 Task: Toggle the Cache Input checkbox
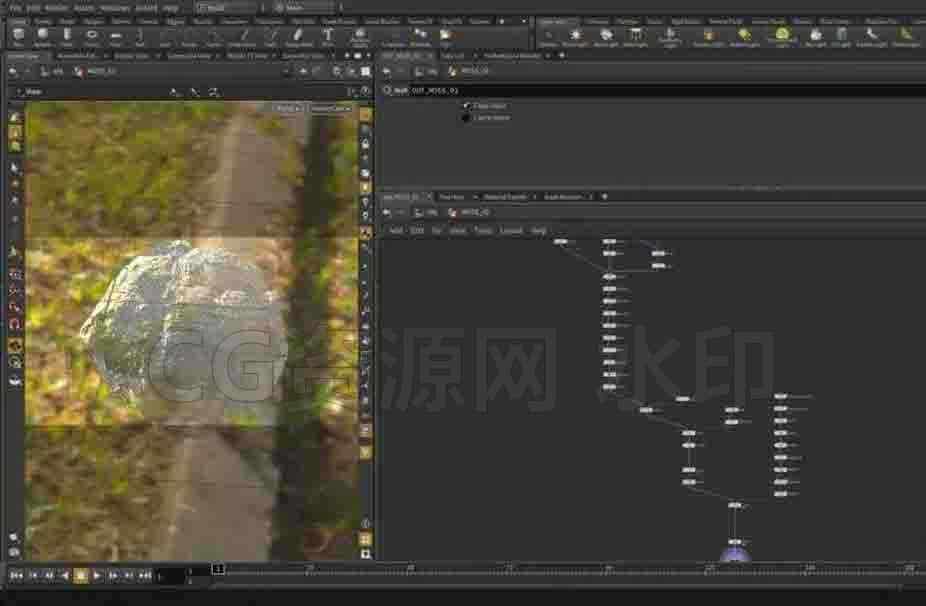click(467, 118)
